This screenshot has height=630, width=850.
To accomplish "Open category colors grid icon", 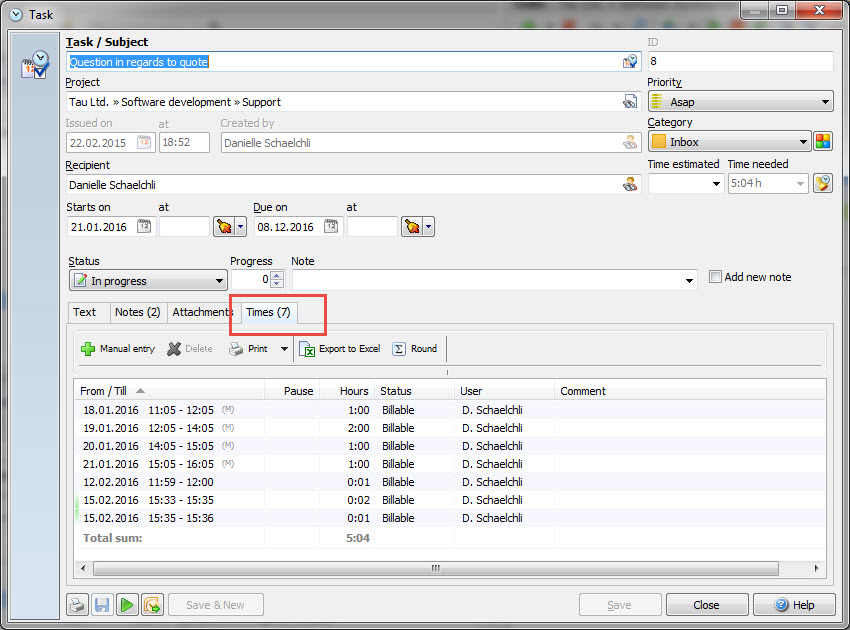I will point(823,142).
